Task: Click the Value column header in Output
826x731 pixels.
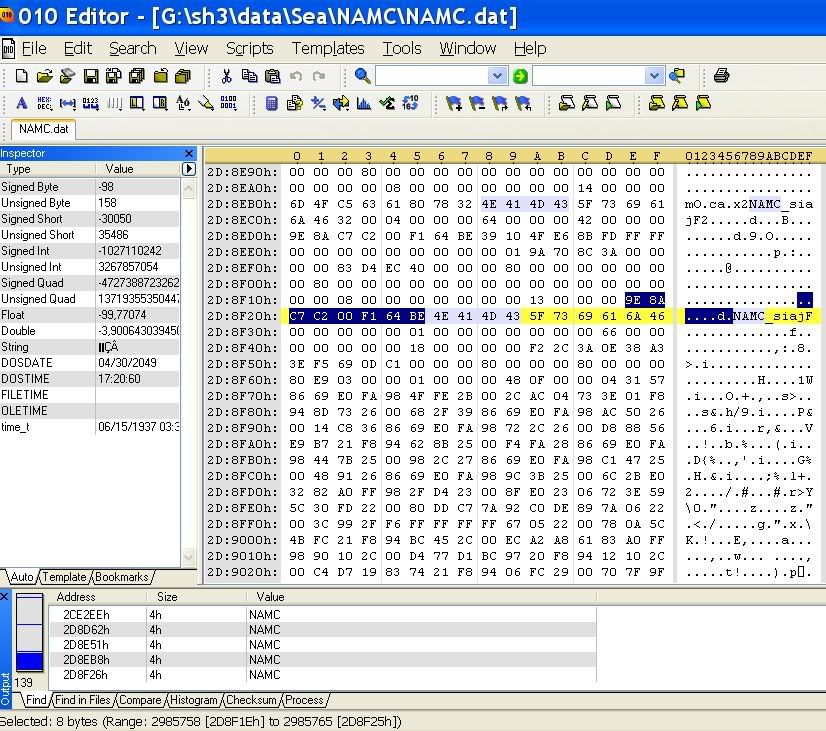Action: pos(270,597)
